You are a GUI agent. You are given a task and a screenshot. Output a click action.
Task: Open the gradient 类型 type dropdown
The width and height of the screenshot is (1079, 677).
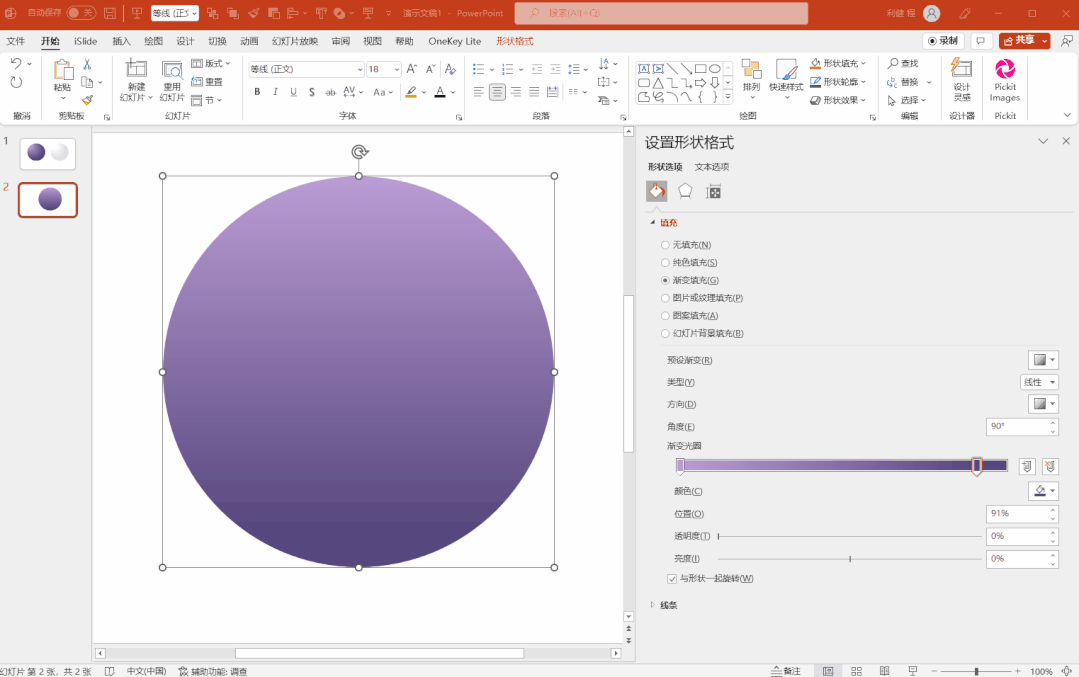(x=1039, y=382)
